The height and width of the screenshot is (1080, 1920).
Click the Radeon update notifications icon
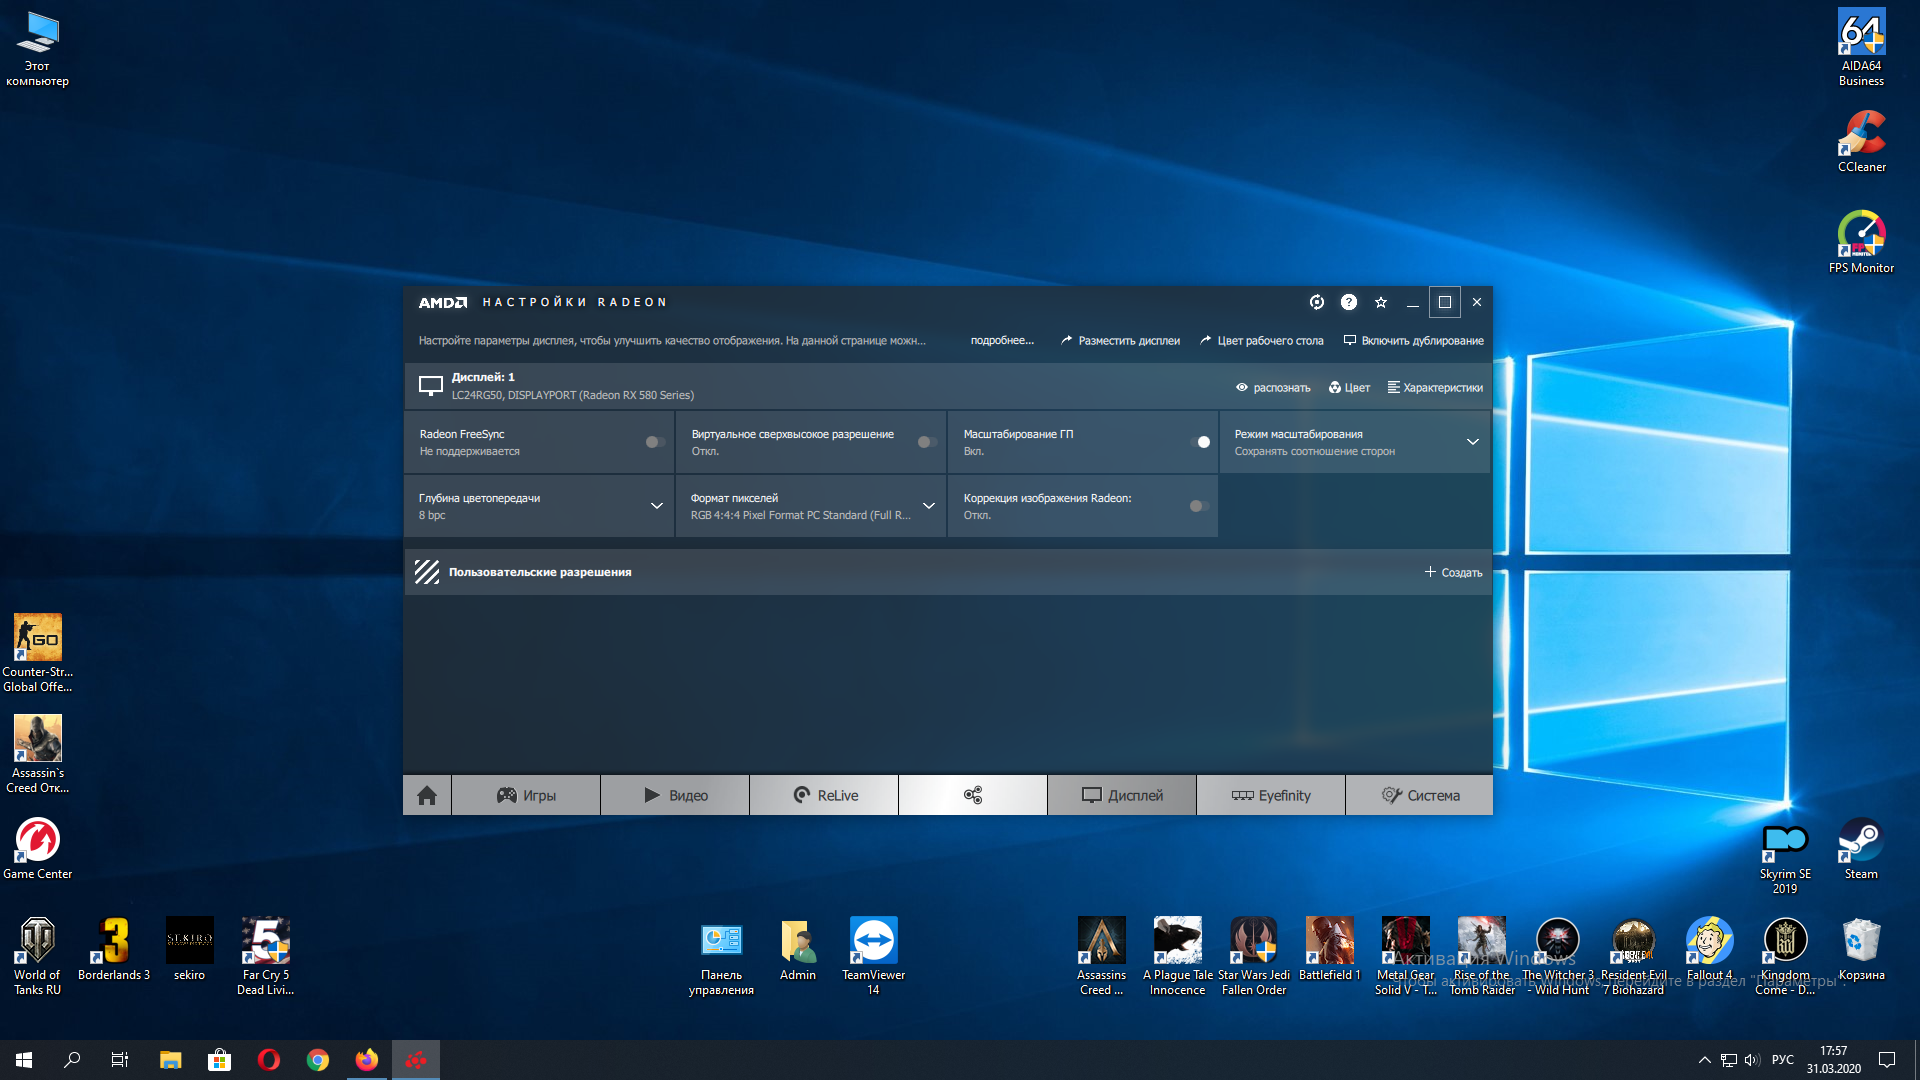[1317, 302]
